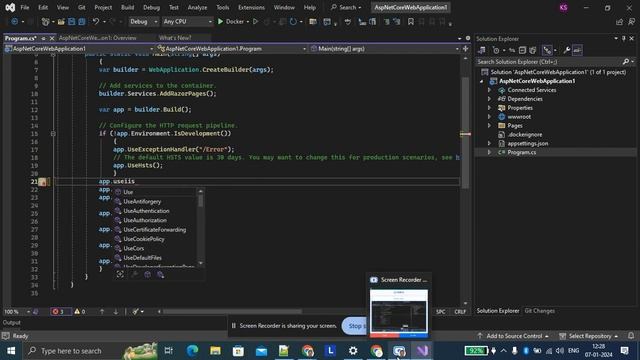Switch to AspNetCoreWe...on1: Overview tab
This screenshot has width=640, height=360.
[98, 38]
